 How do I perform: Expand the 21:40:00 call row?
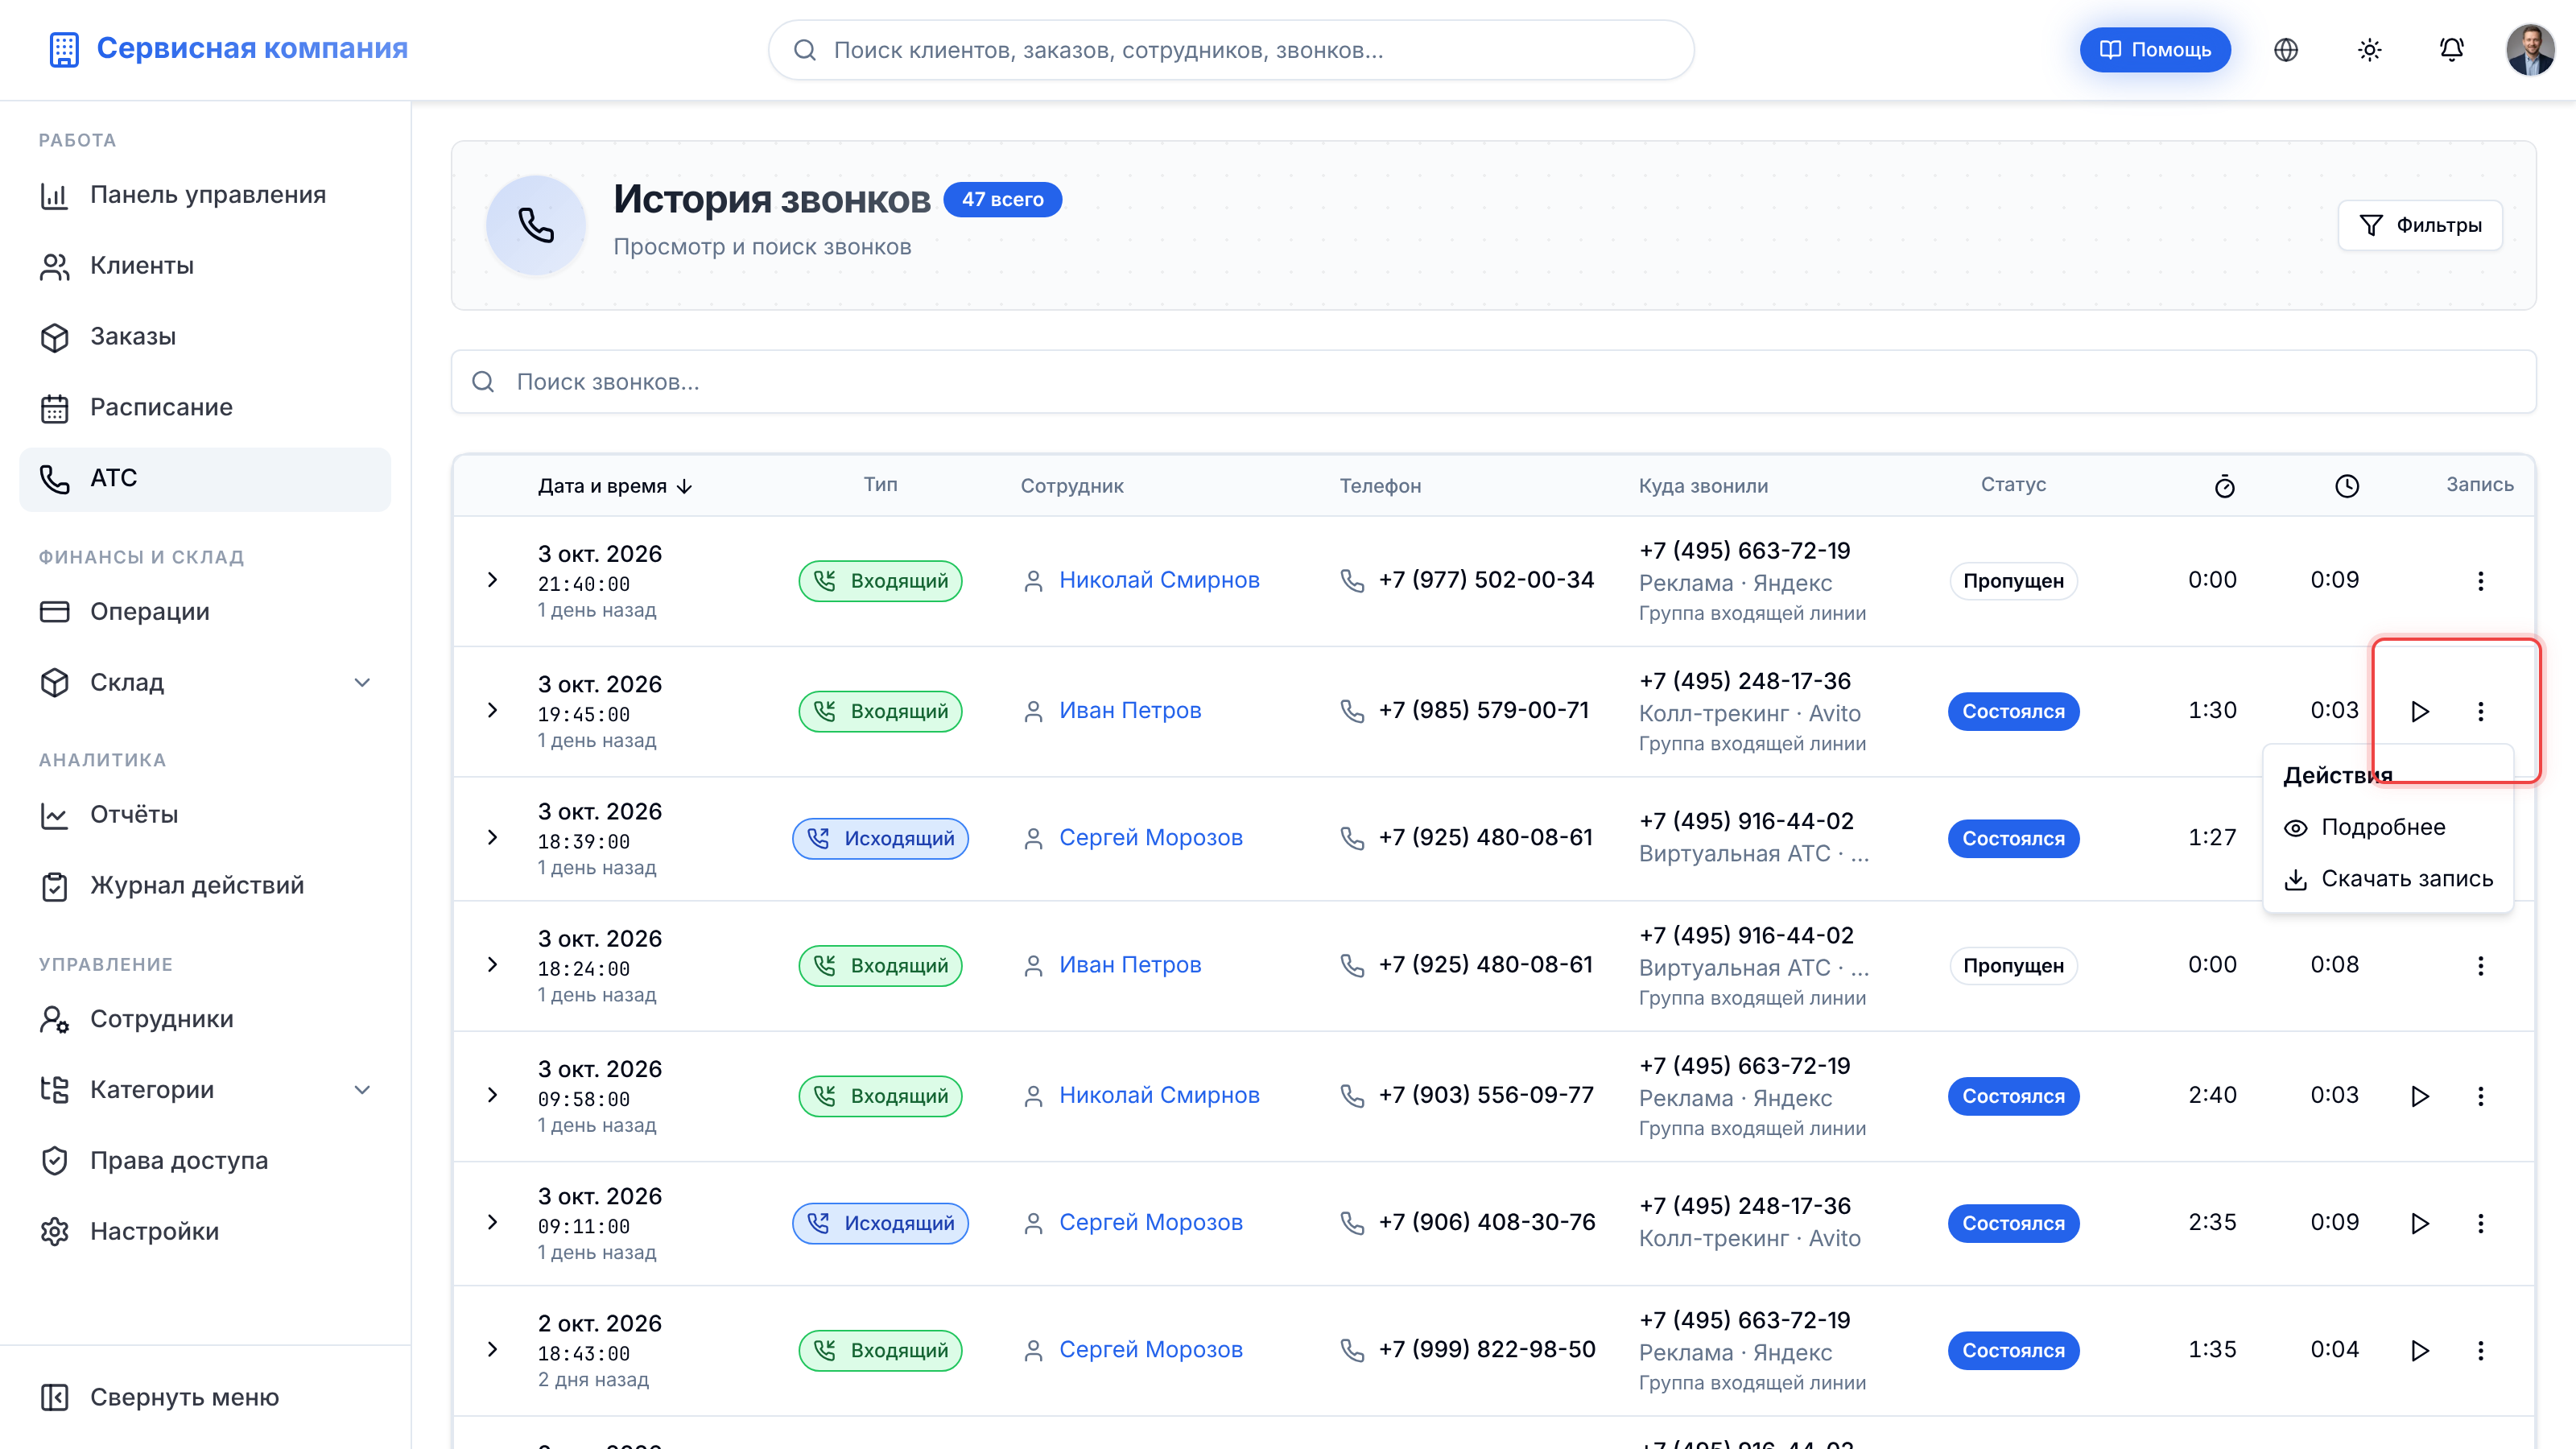click(x=492, y=580)
